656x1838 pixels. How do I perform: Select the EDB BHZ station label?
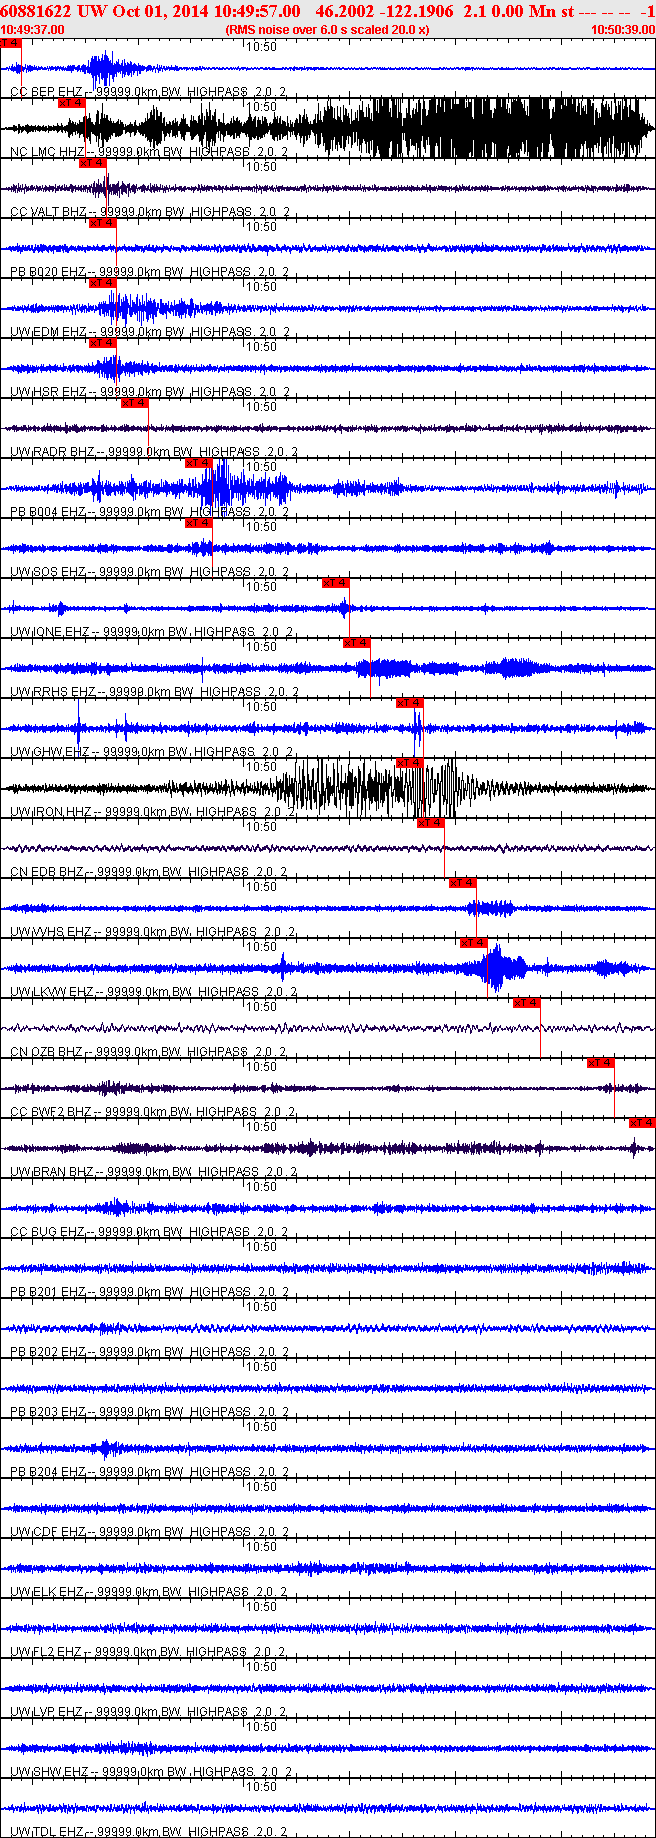(148, 872)
